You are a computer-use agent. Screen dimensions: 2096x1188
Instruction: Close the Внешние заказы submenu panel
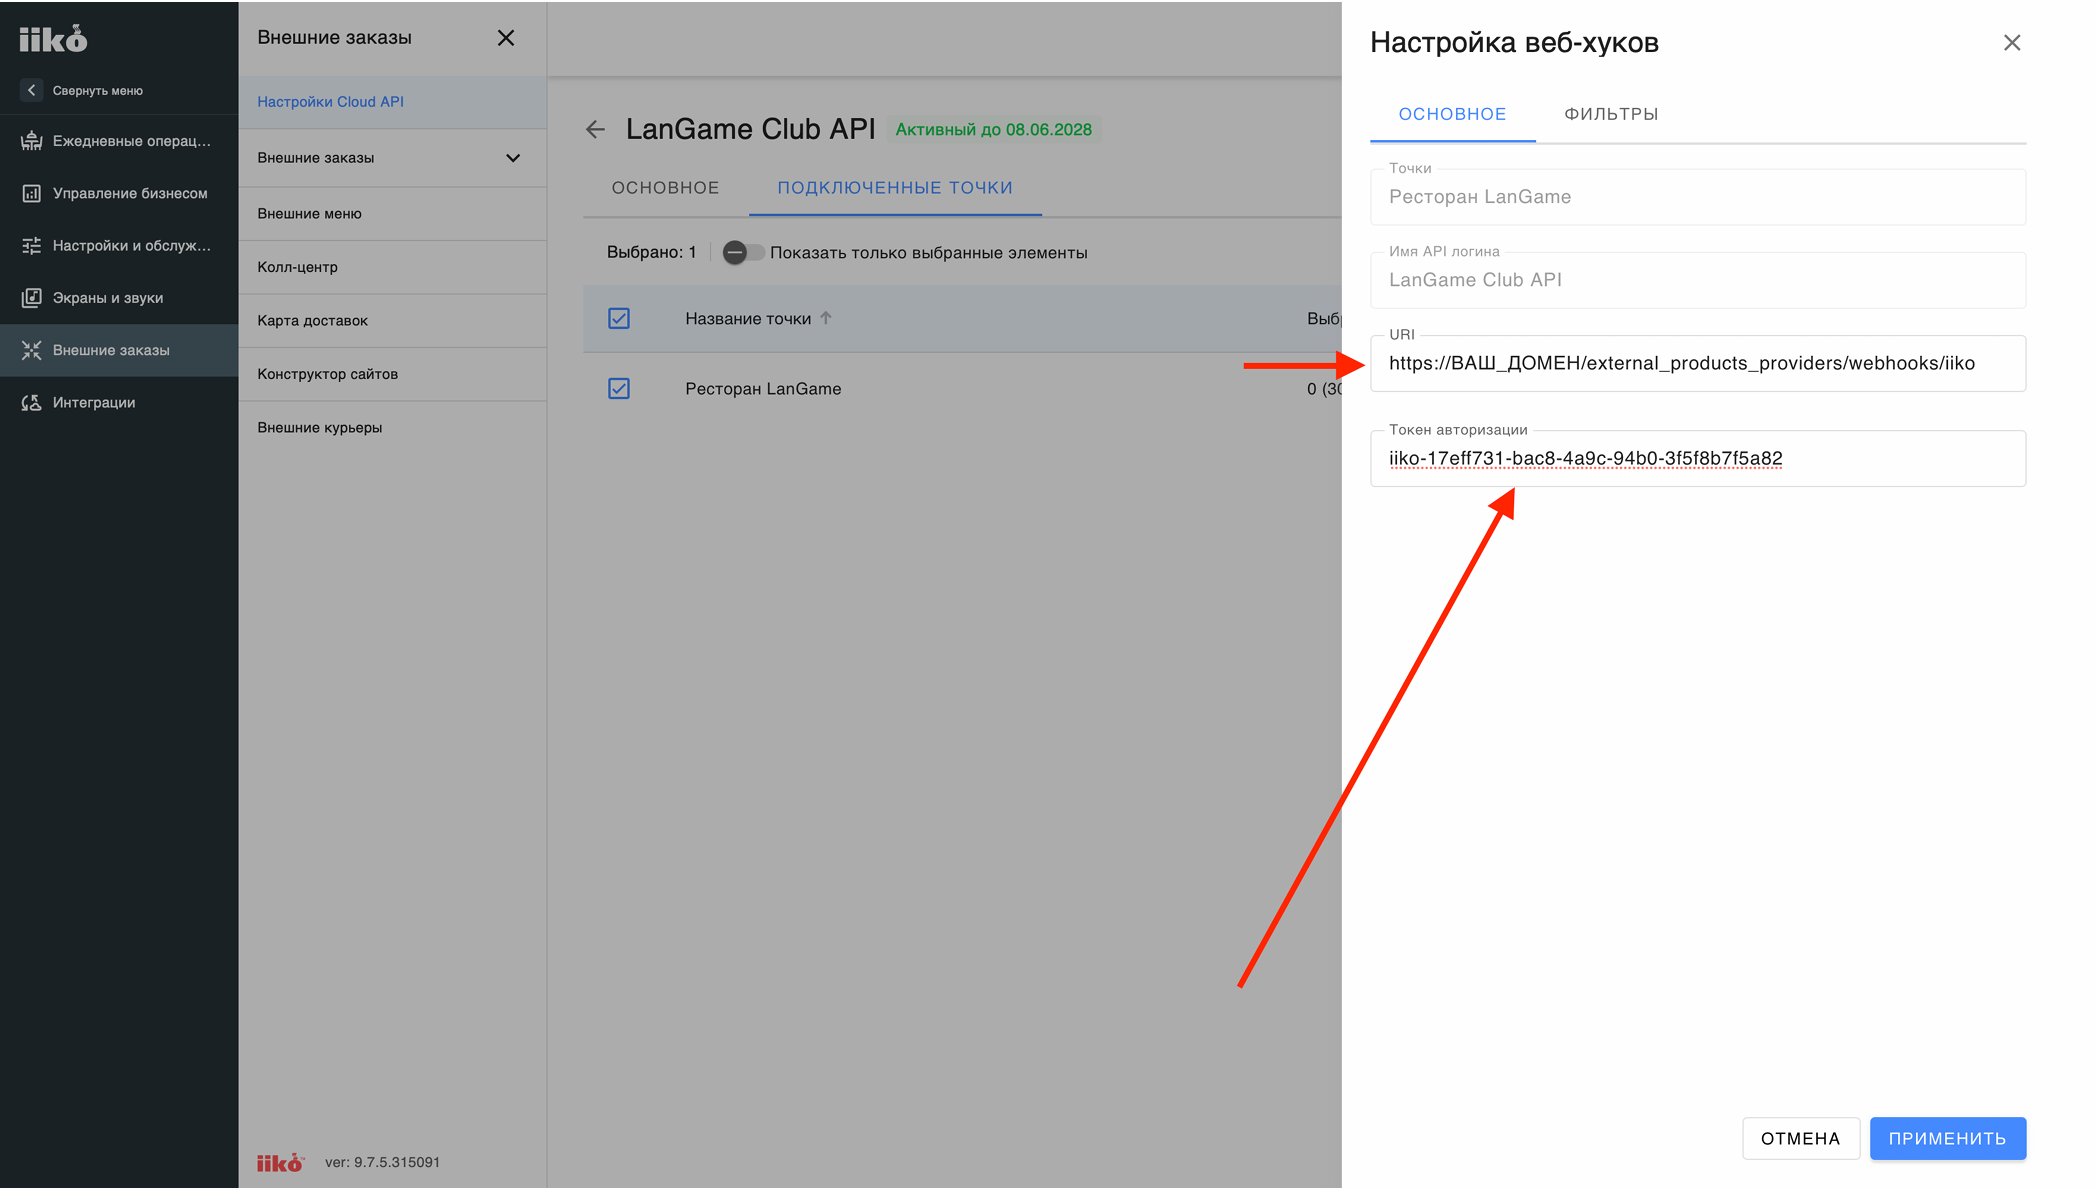click(x=506, y=38)
